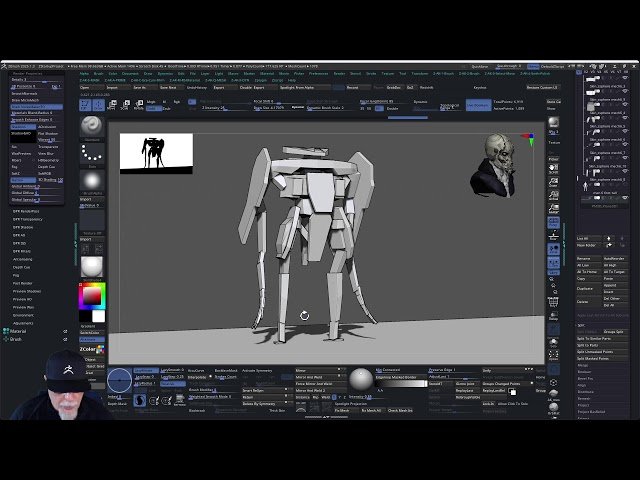640x480 pixels.
Task: Toggle the Shadows render option
Action: [23, 127]
